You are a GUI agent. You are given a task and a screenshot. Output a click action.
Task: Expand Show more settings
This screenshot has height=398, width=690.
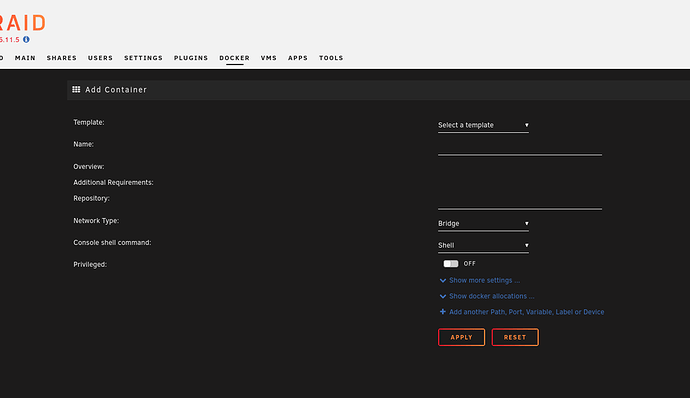[484, 280]
